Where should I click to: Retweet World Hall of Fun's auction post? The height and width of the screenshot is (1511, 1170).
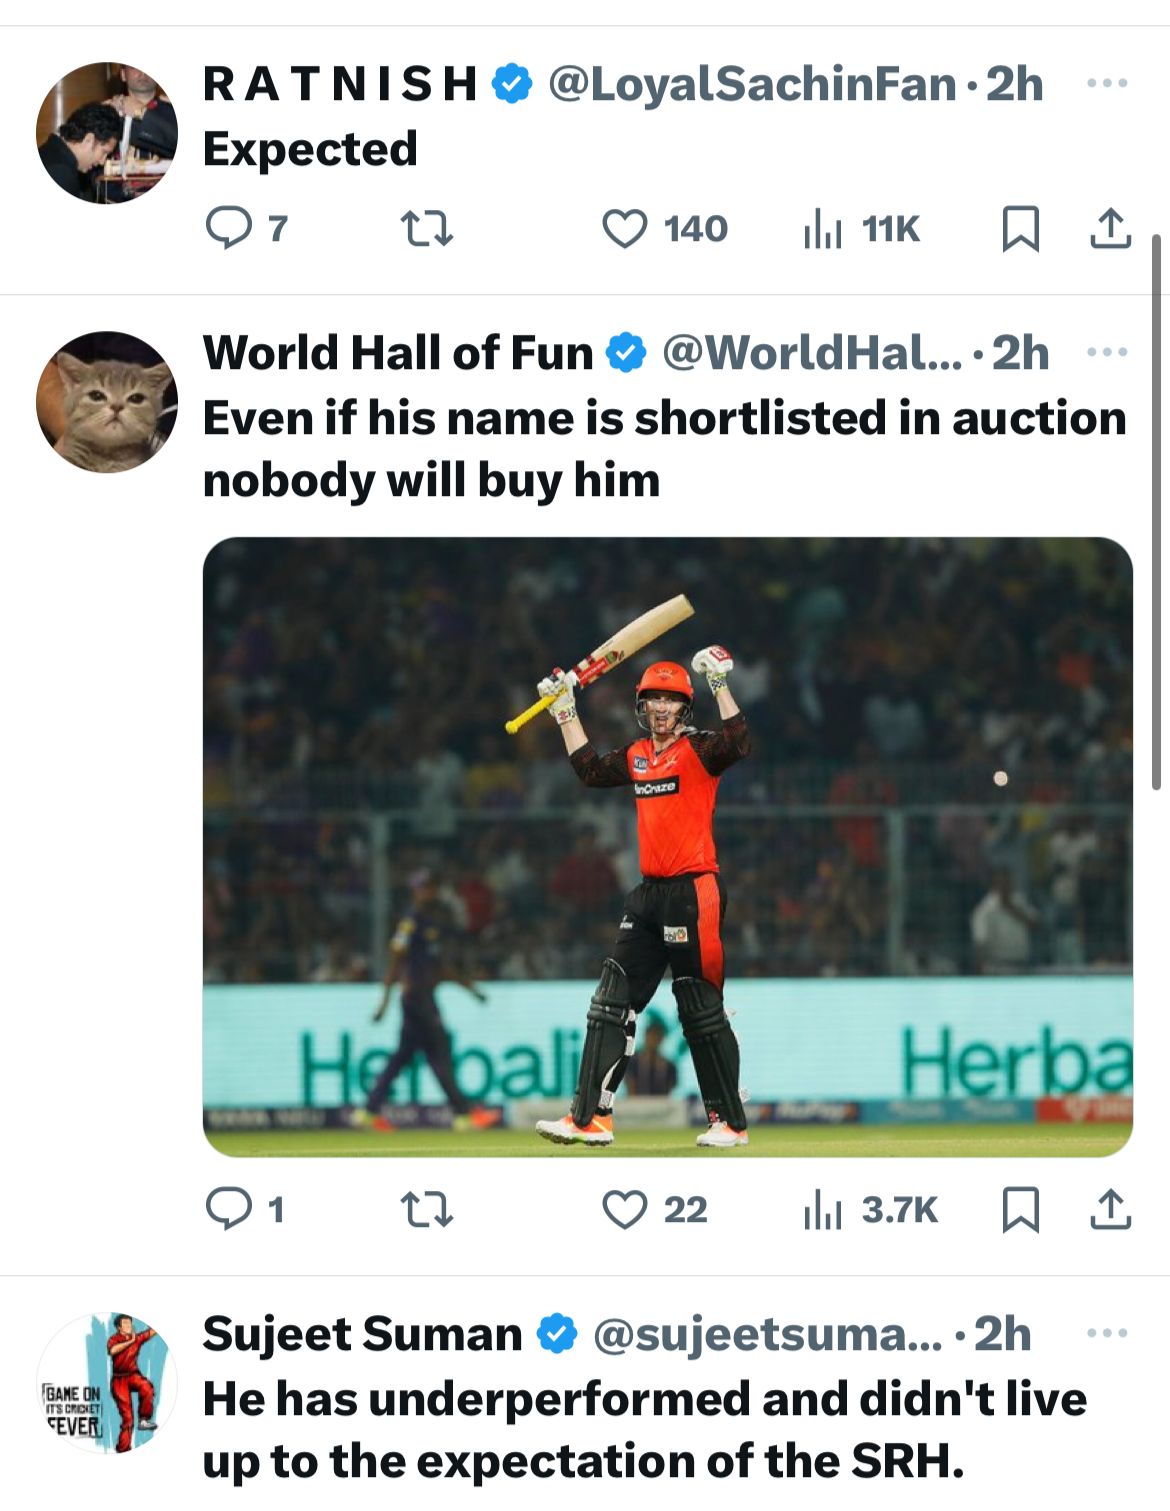[427, 1209]
